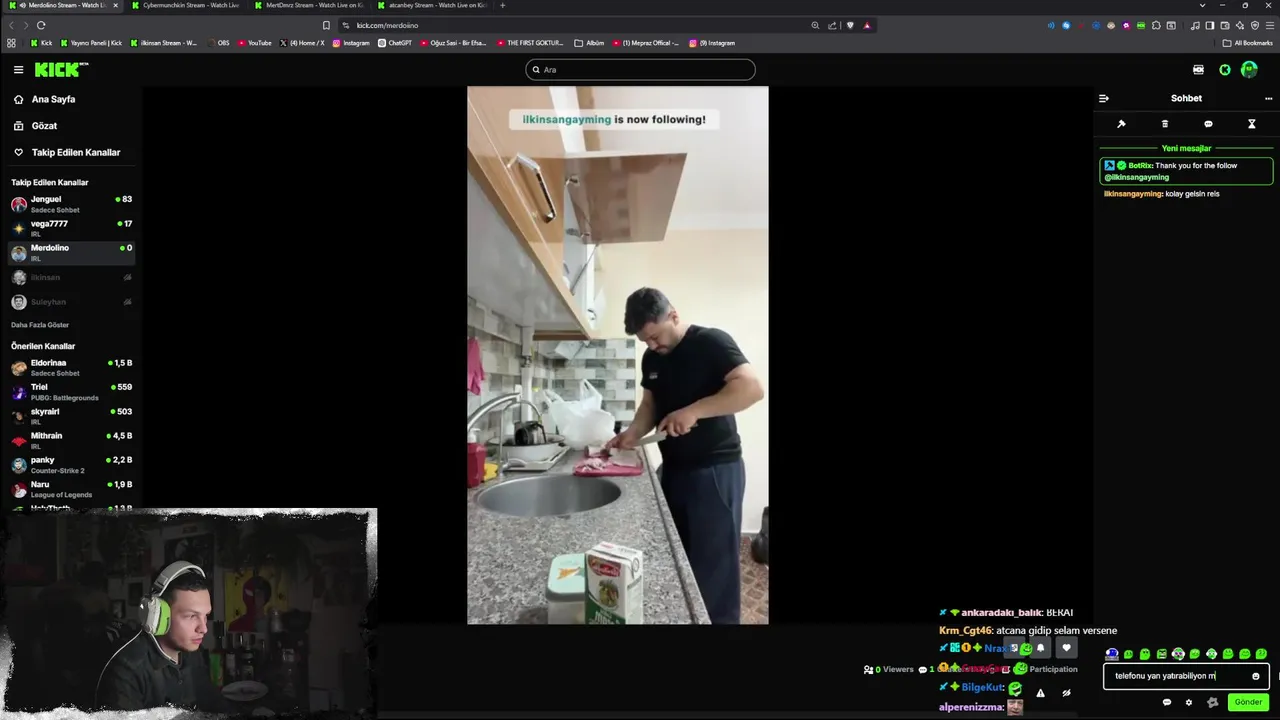The image size is (1280, 720).
Task: Open browser main hamburger menu
Action: (x=1270, y=25)
